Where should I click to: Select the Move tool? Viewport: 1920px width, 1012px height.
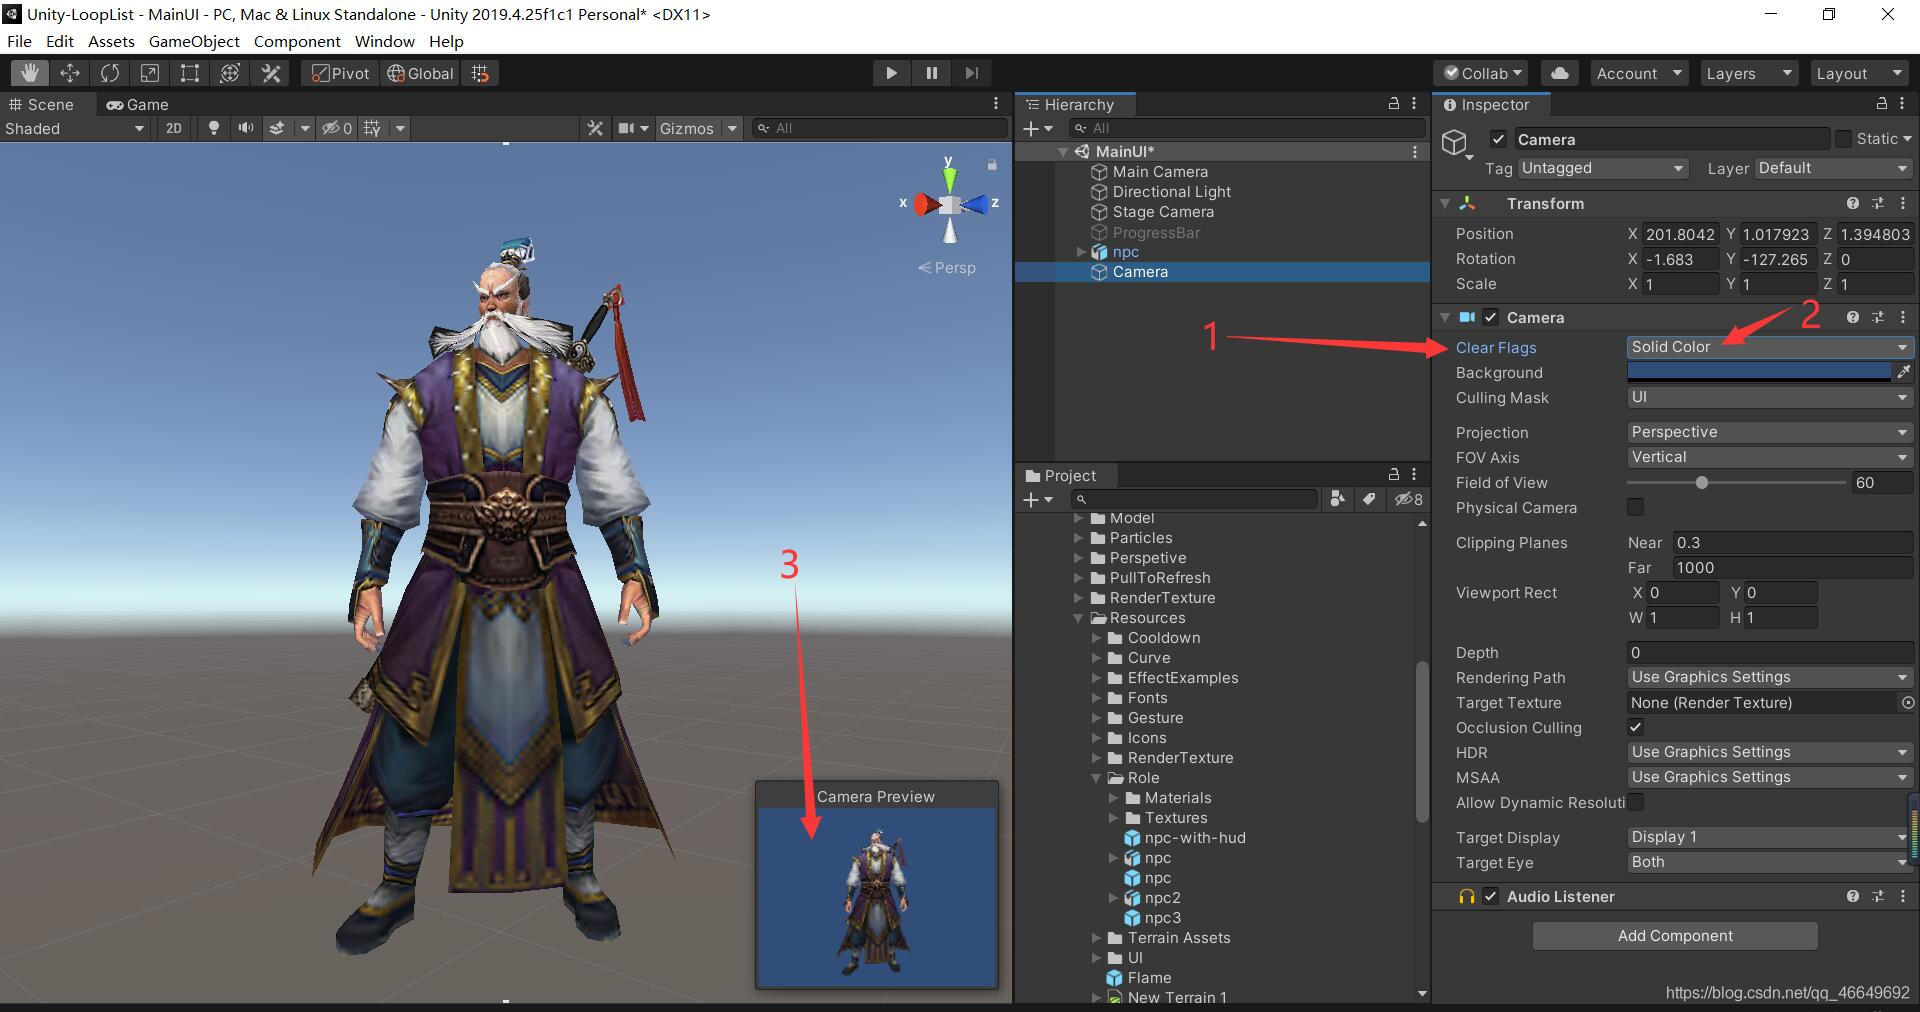click(x=70, y=73)
